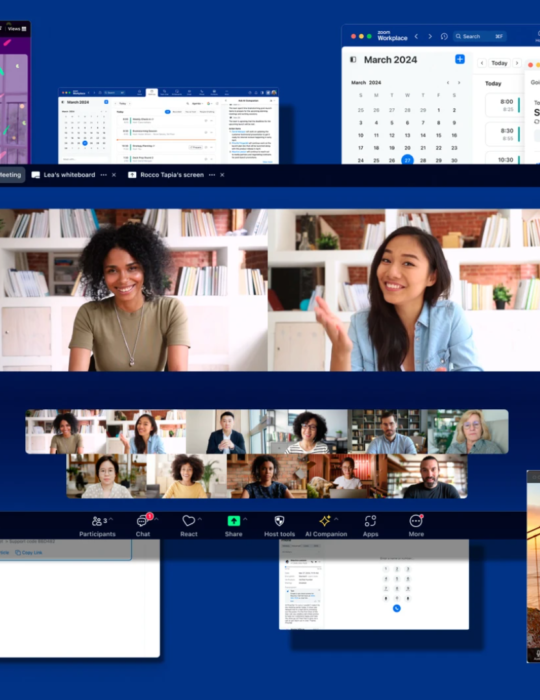Click the React heart icon
This screenshot has height=700, width=540.
[188, 521]
